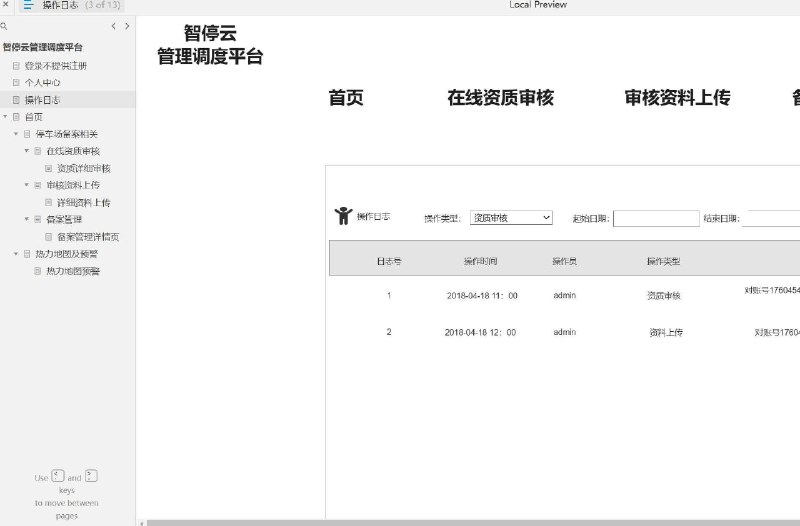Screen dimensions: 800x526
Task: Open 操作类型 dropdown showing 资质审核
Action: tap(511, 218)
